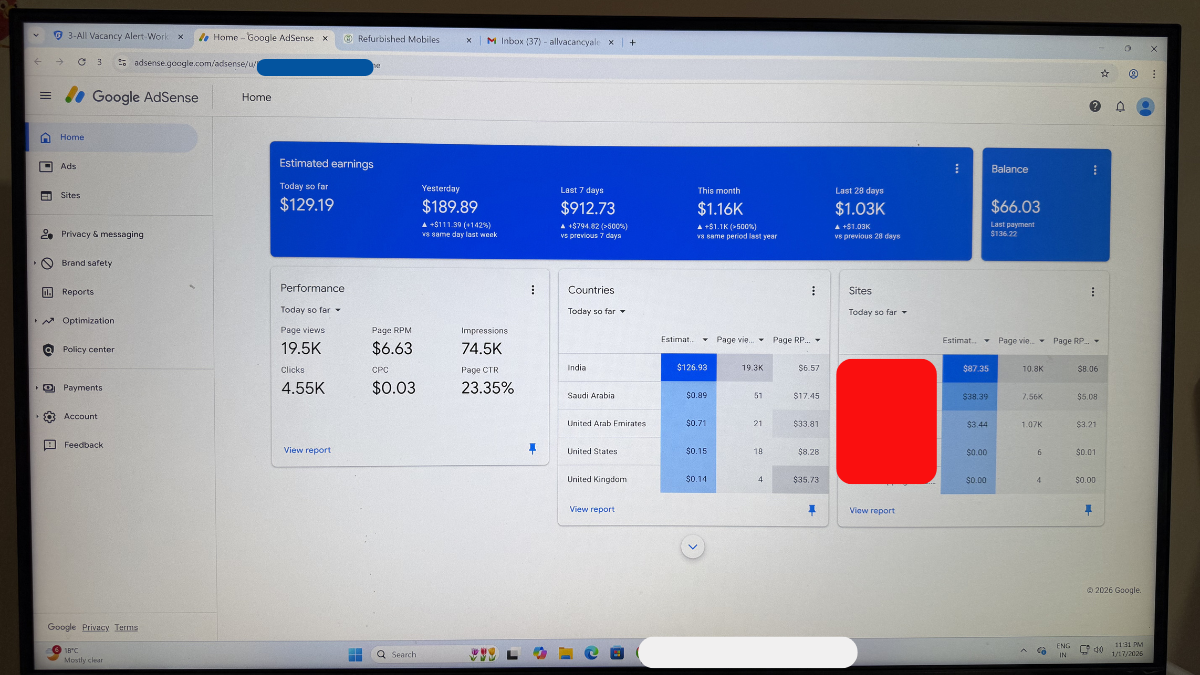Image resolution: width=1200 pixels, height=675 pixels.
Task: Open Countries card three-dot menu
Action: [x=813, y=291]
